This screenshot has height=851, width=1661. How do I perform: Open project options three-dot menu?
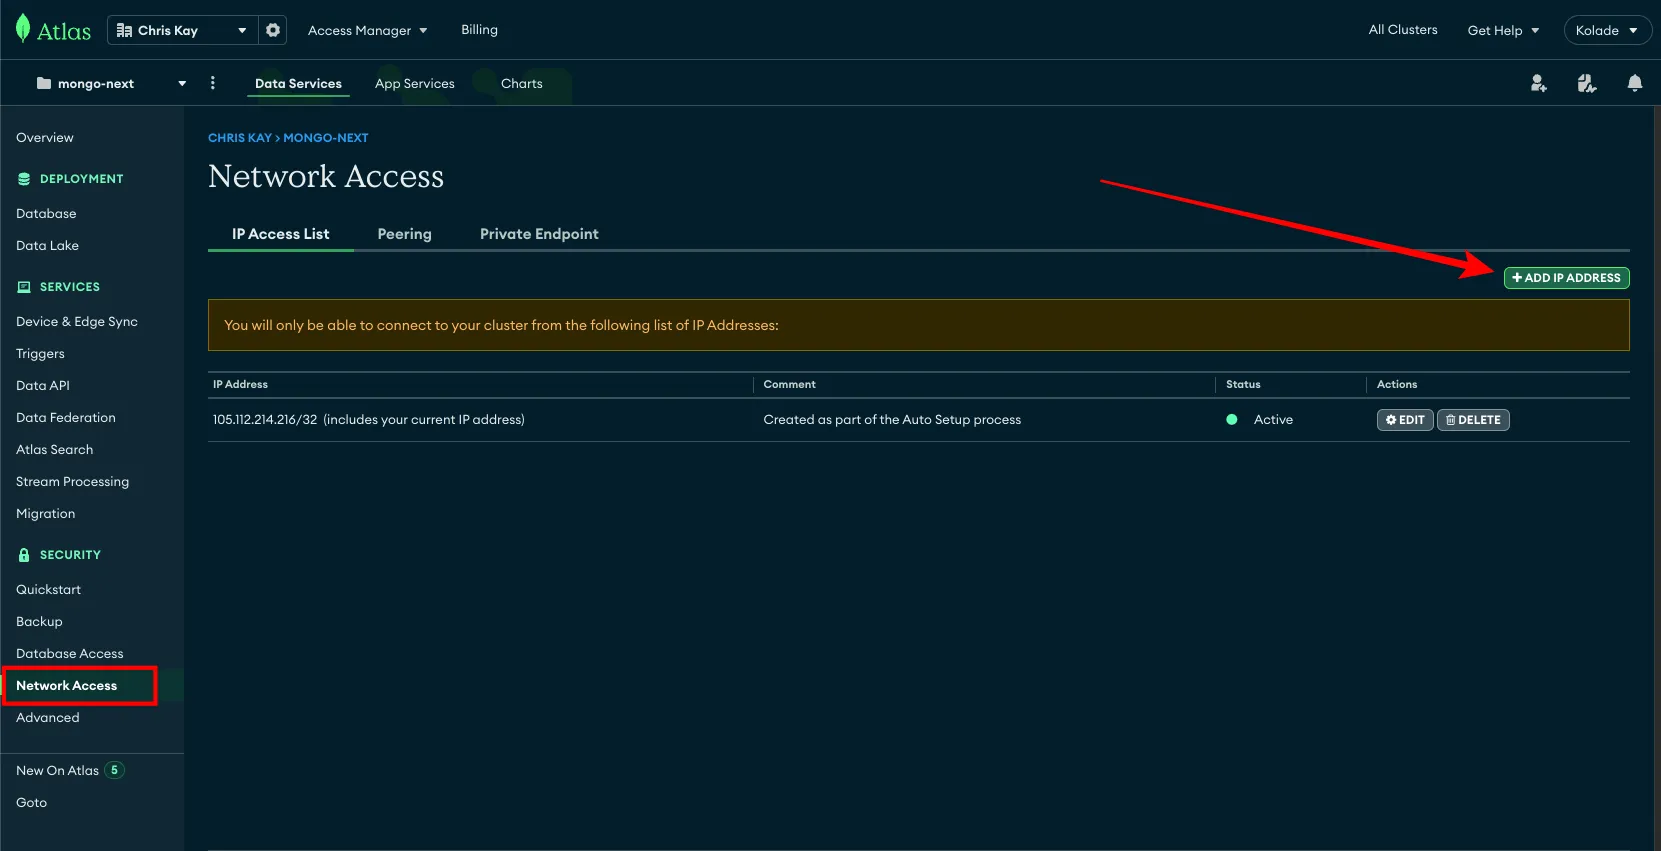coord(212,83)
